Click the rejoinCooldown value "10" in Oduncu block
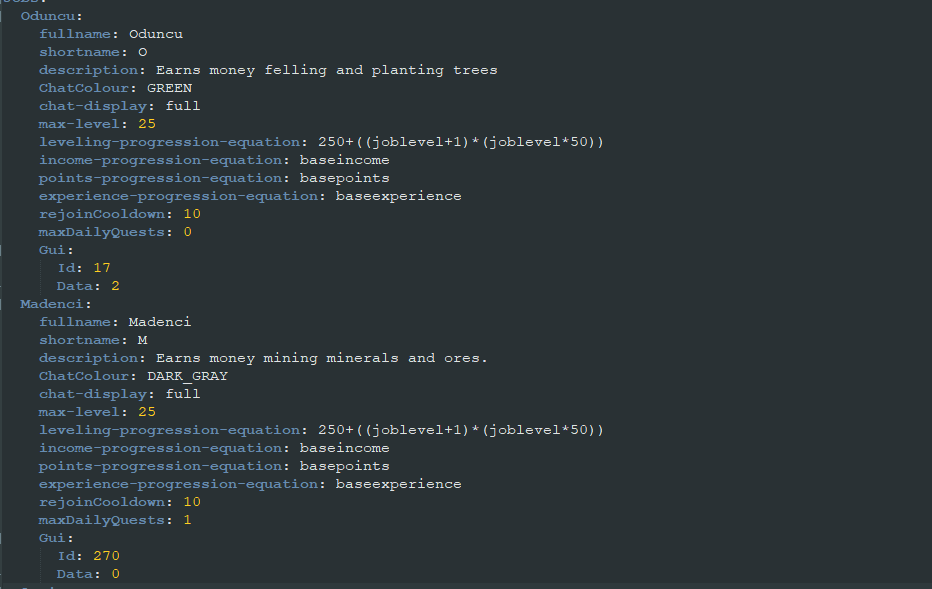Screen dimensions: 932x589 click(x=192, y=214)
